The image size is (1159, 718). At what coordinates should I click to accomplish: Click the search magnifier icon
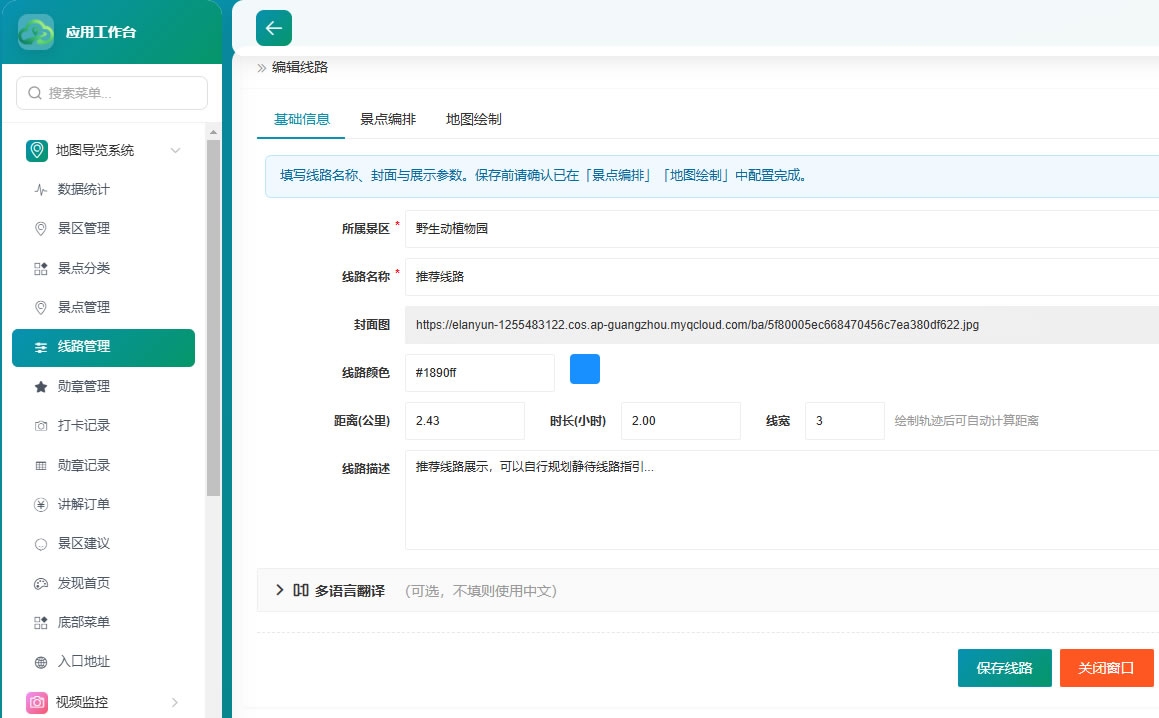tap(35, 93)
